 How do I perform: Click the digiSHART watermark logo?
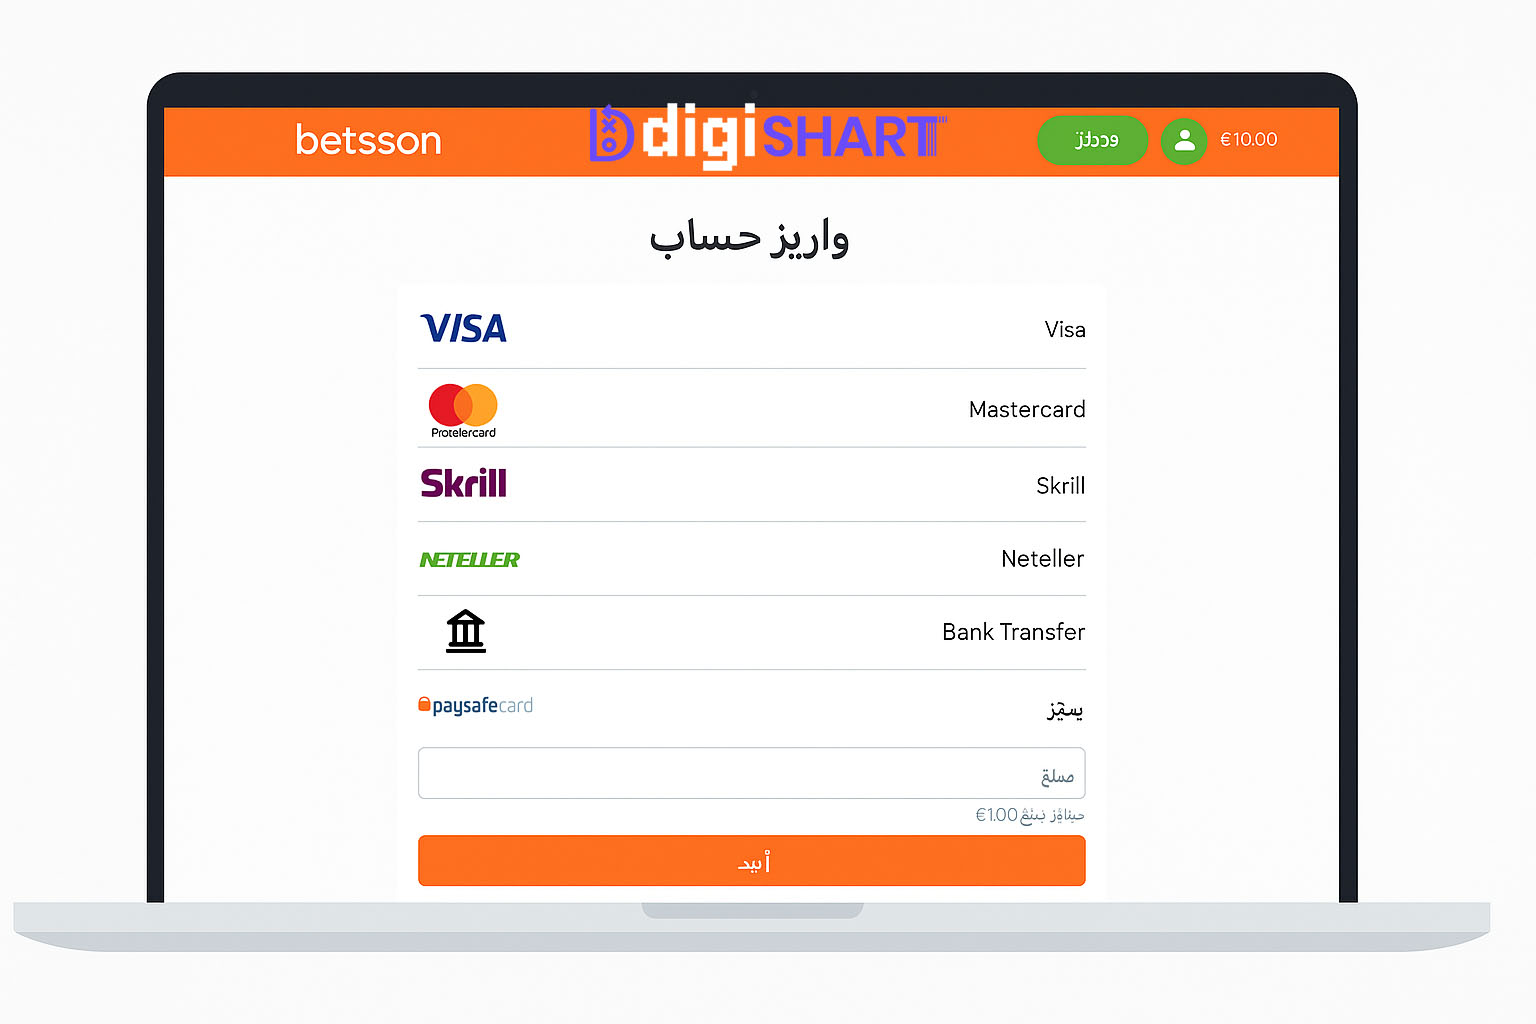pyautogui.click(x=768, y=136)
